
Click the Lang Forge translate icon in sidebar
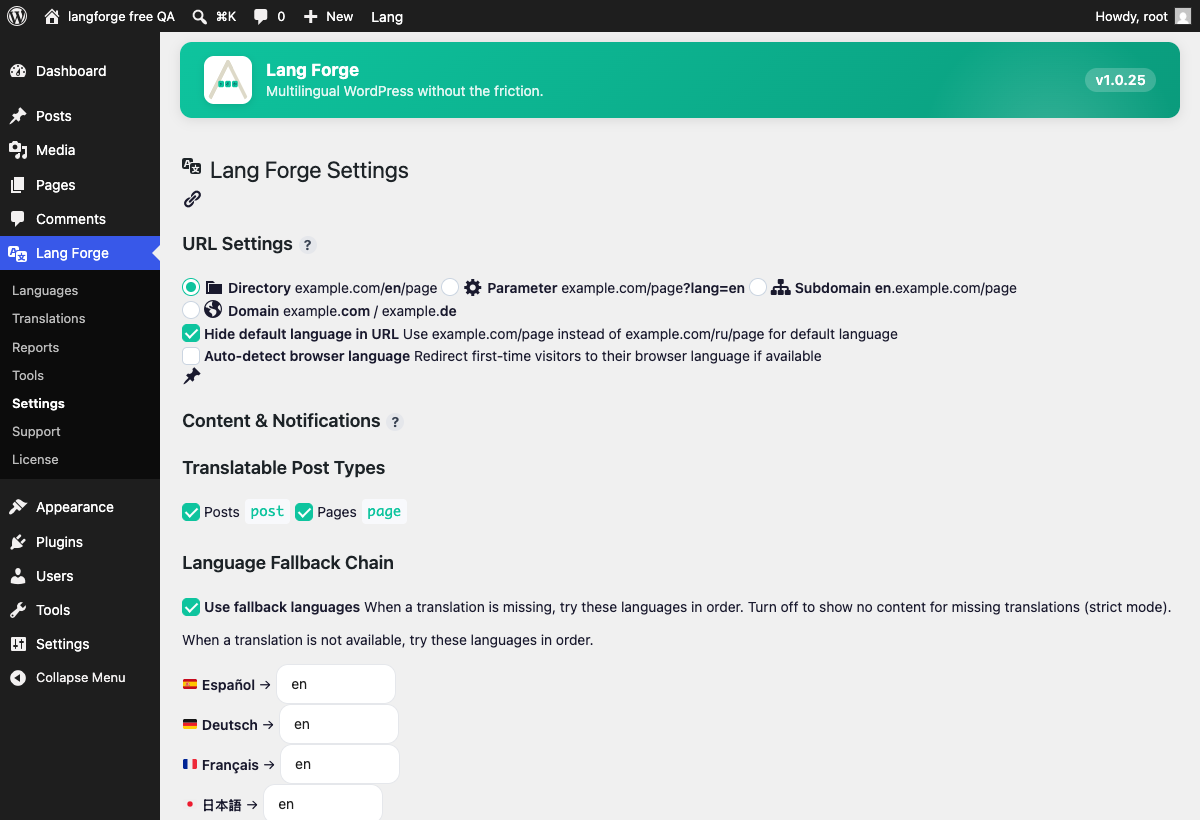(18, 253)
